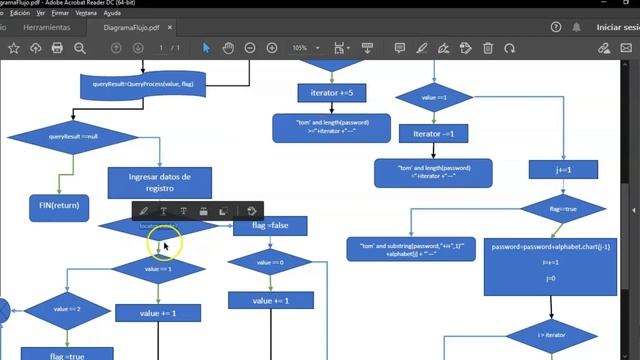
Task: Open the Ayuda menu
Action: 112,13
